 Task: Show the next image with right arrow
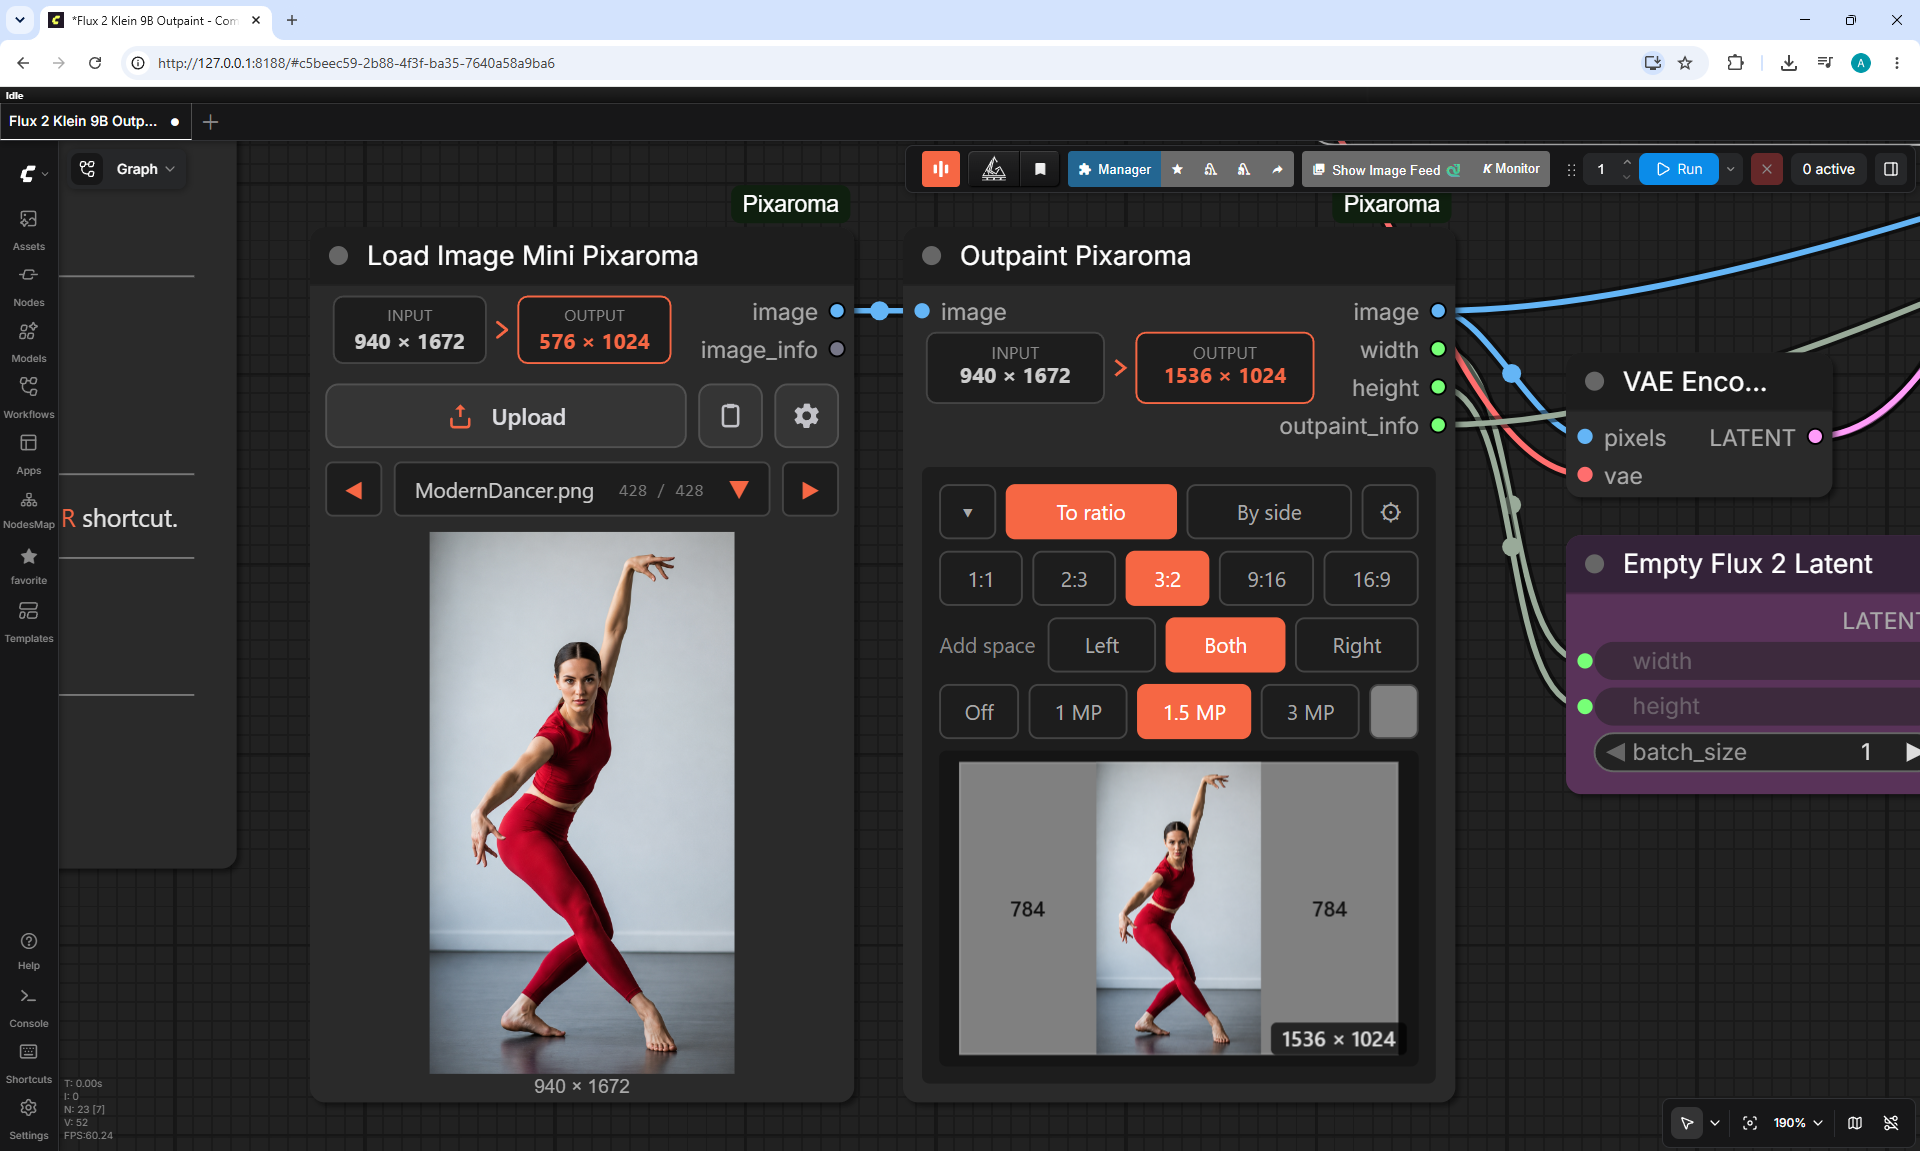pos(810,490)
